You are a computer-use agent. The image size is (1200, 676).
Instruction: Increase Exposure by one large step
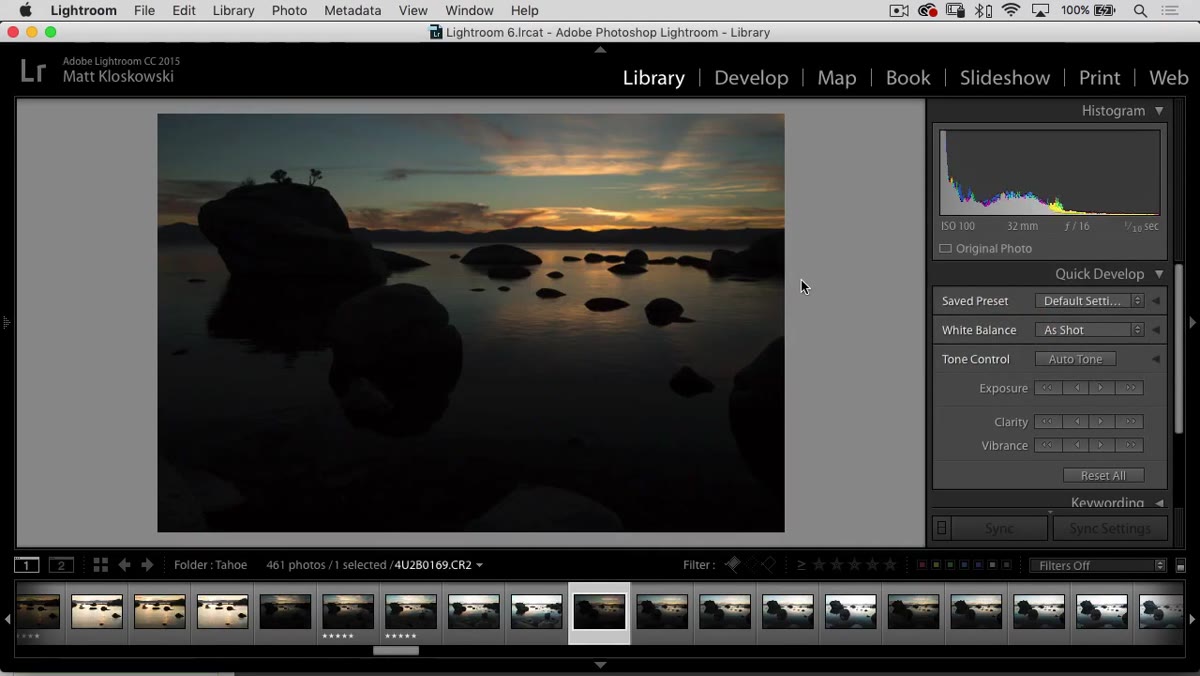[1130, 388]
